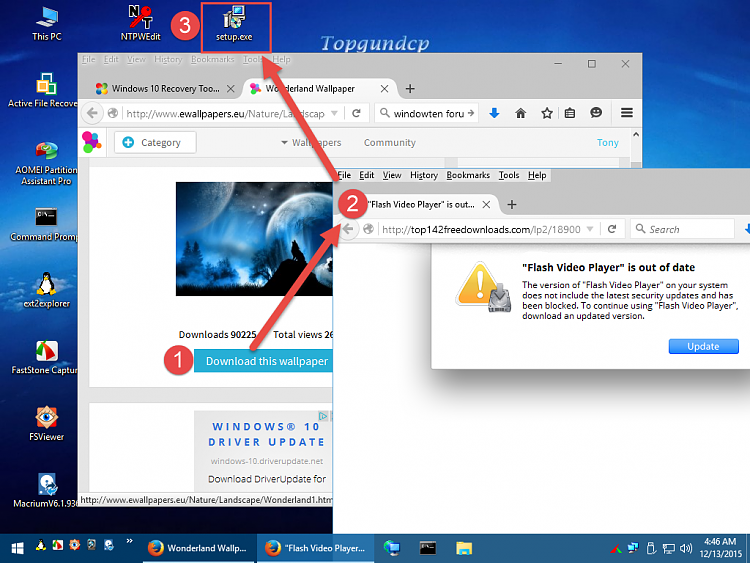Open Help menu in Flash Video Player window
The height and width of the screenshot is (563, 750).
pyautogui.click(x=537, y=175)
